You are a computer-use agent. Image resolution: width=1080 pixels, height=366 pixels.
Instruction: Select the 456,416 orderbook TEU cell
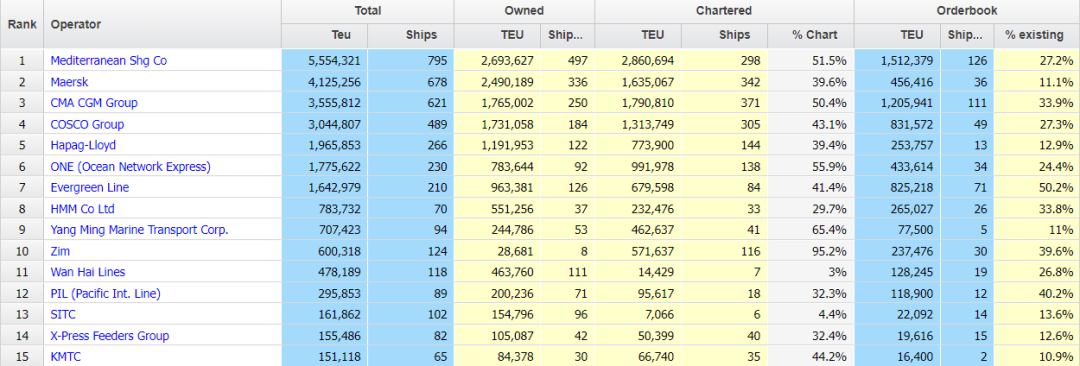897,82
